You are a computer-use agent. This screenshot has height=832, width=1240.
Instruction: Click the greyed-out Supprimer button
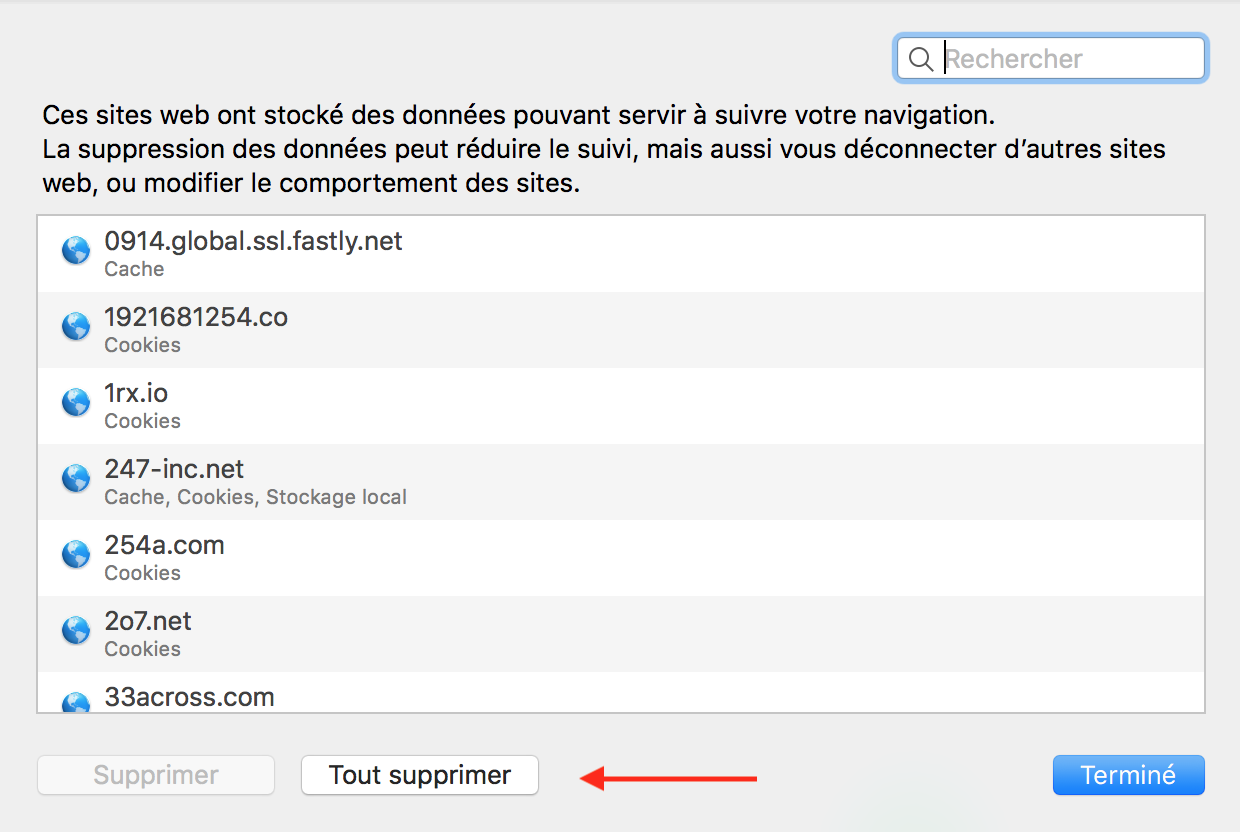[156, 775]
